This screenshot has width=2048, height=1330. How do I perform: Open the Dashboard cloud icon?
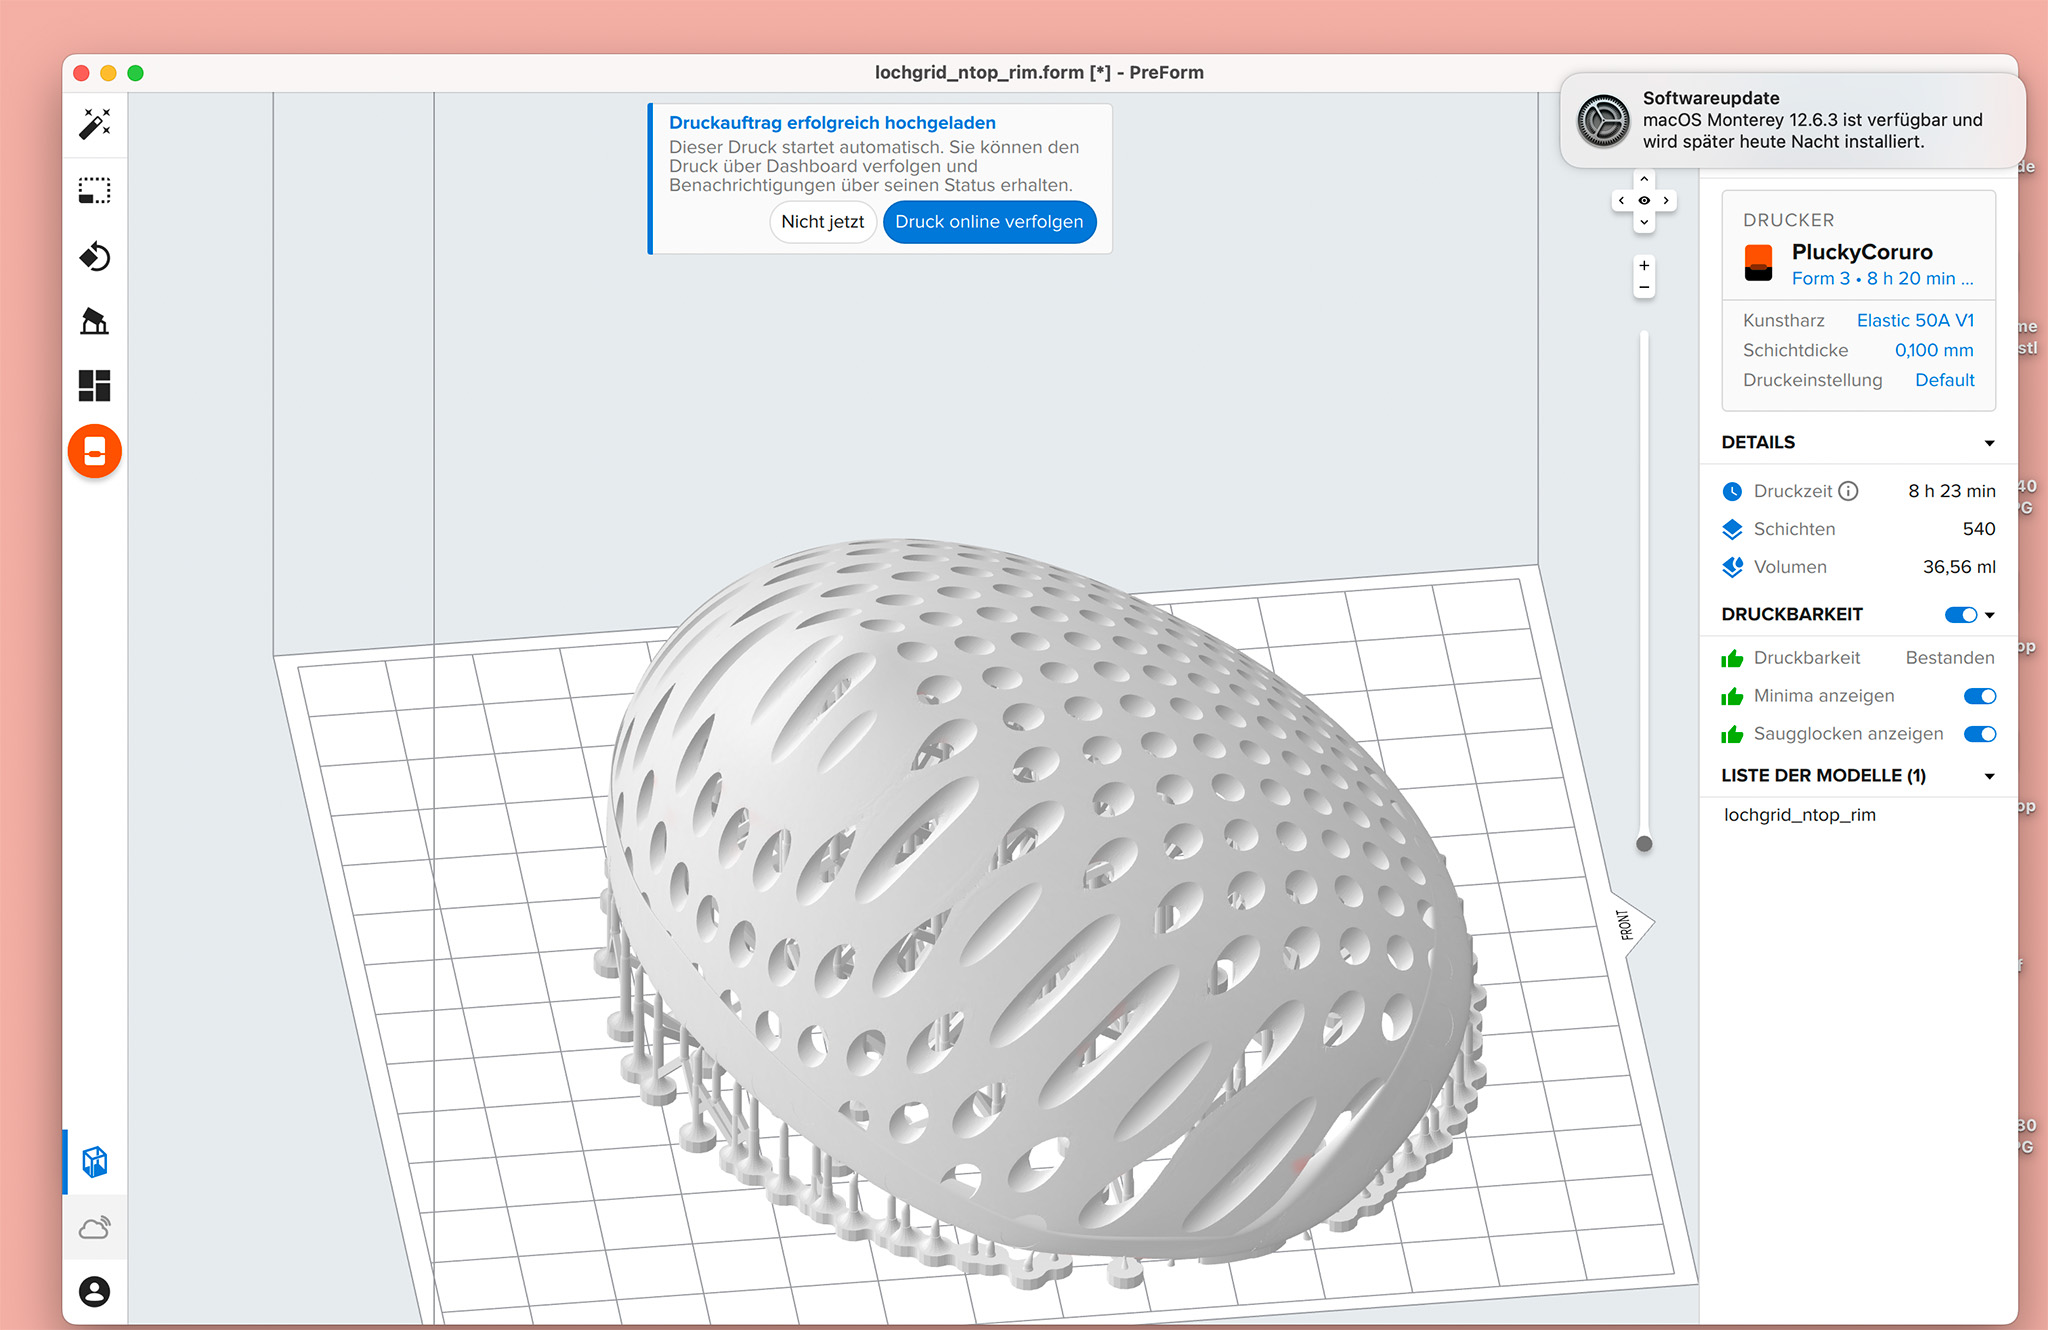(95, 1227)
